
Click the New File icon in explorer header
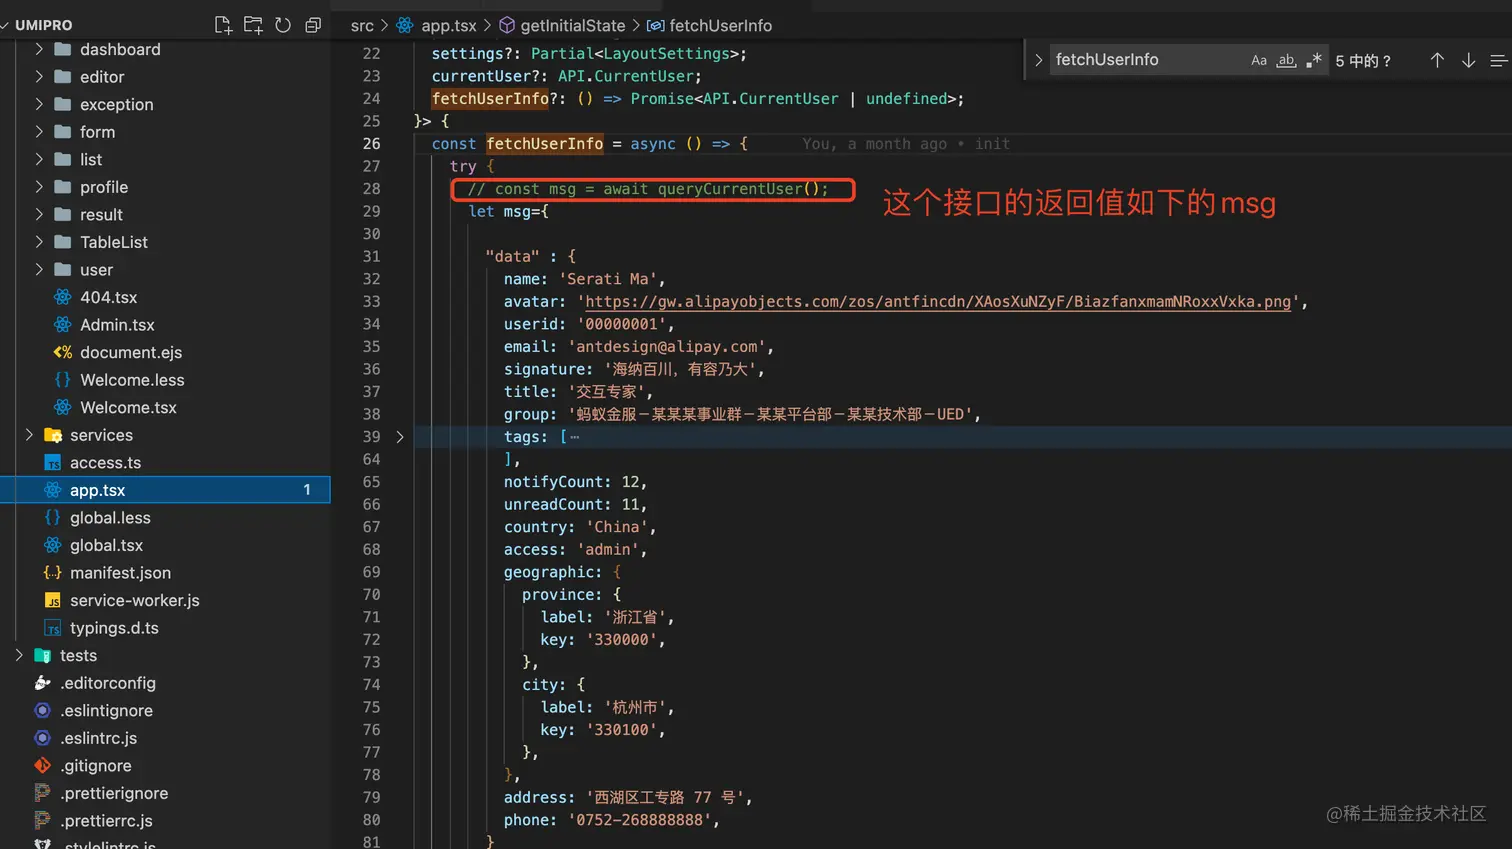pos(223,25)
